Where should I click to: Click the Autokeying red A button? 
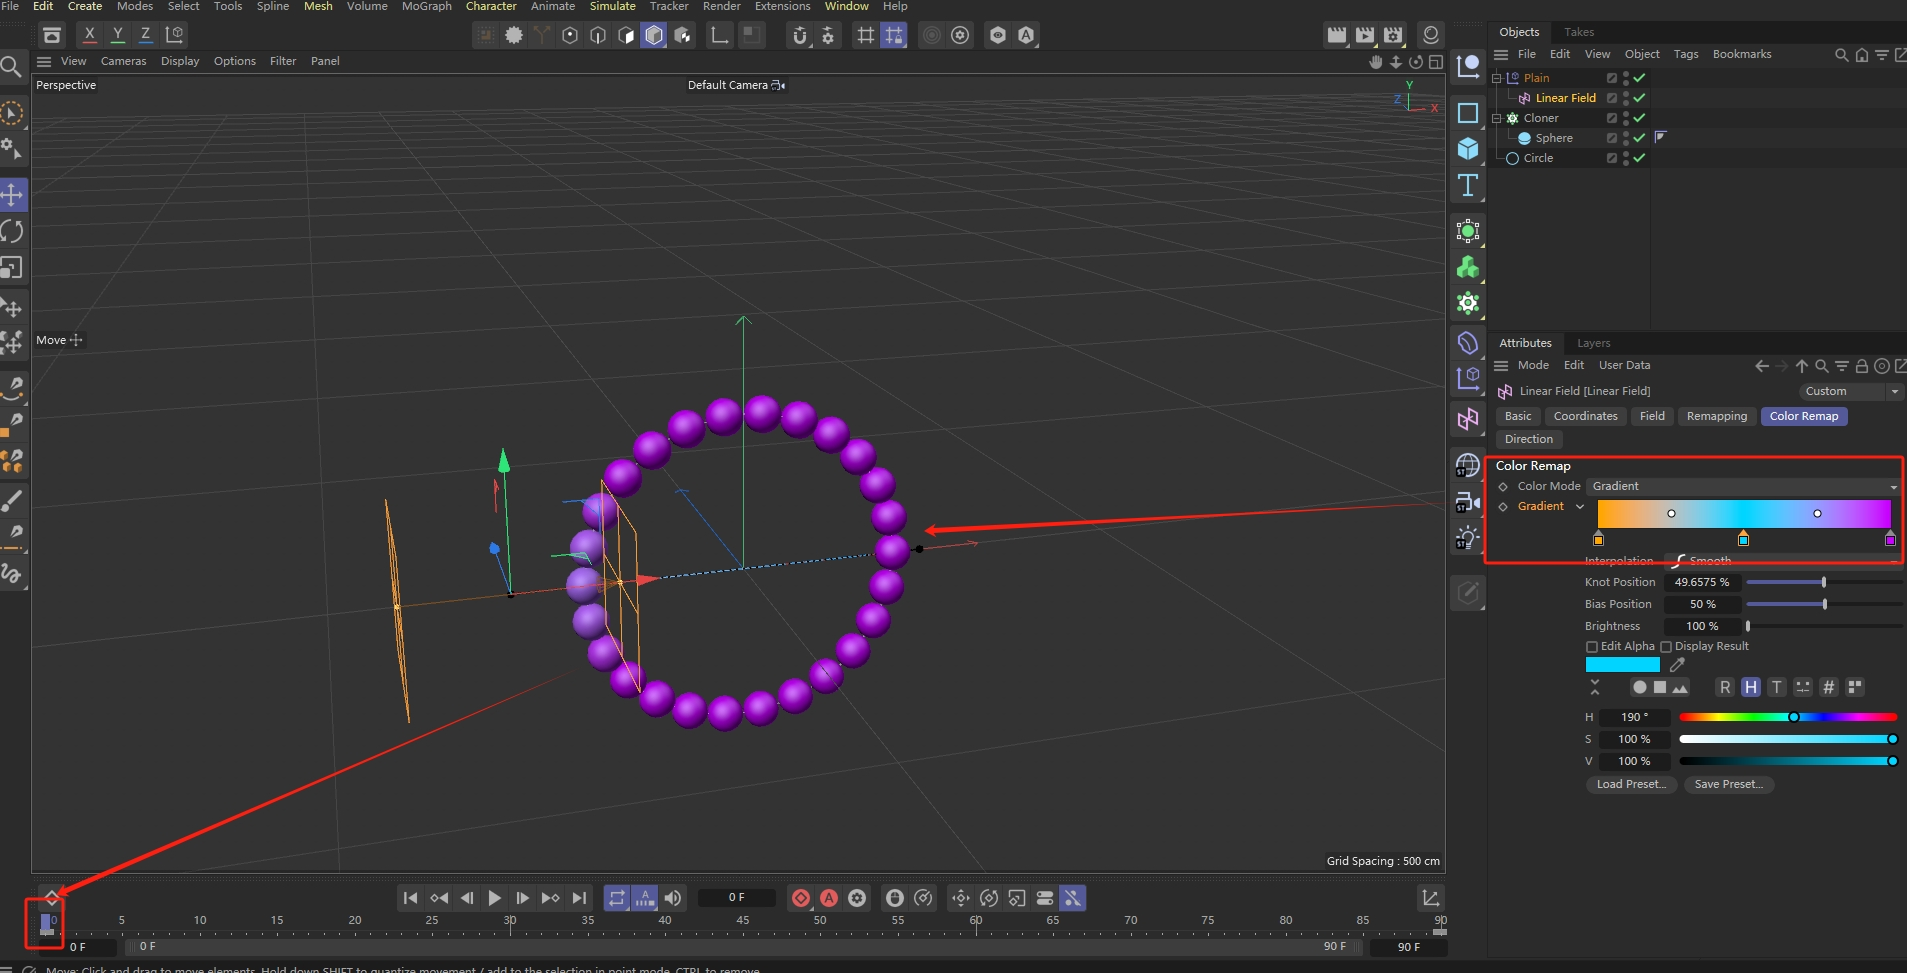pyautogui.click(x=829, y=898)
